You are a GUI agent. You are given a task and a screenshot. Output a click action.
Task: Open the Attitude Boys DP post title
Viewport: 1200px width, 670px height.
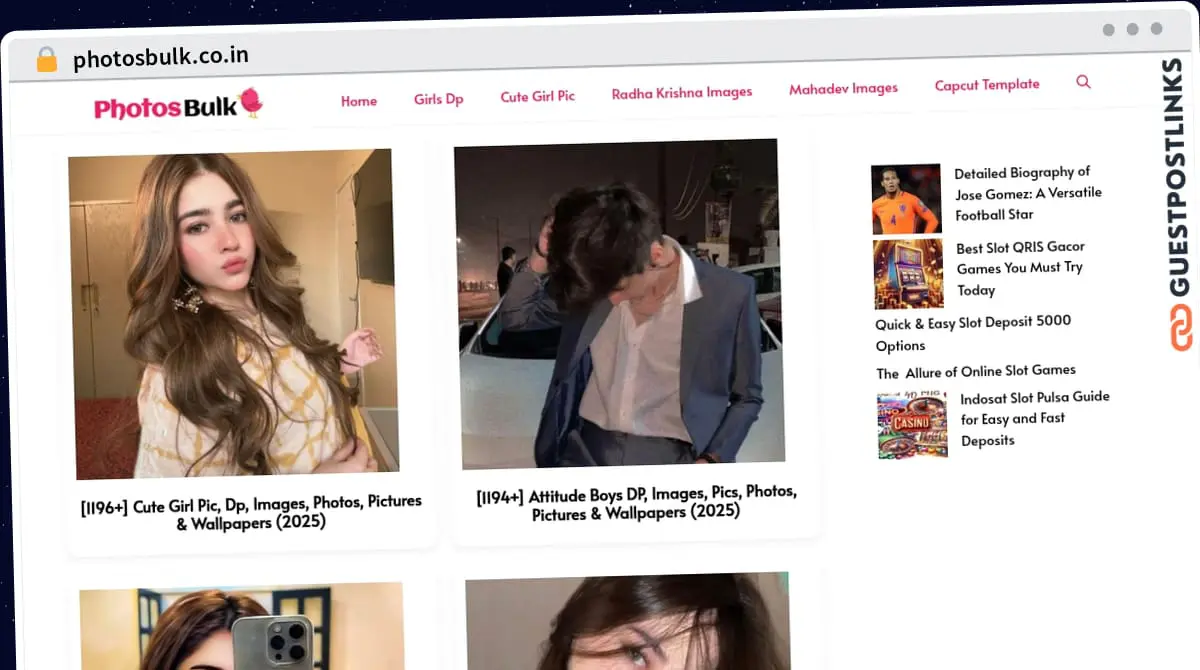(x=636, y=503)
